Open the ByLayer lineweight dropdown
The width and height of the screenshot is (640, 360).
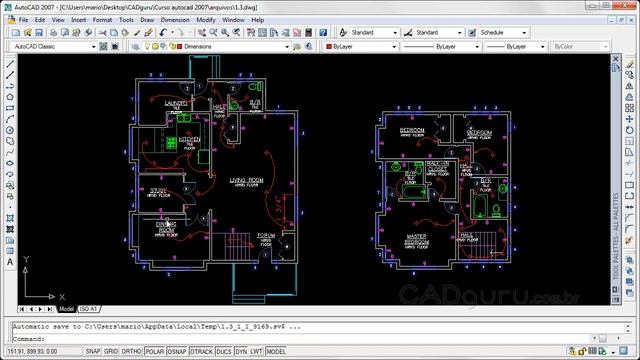pyautogui.click(x=515, y=47)
